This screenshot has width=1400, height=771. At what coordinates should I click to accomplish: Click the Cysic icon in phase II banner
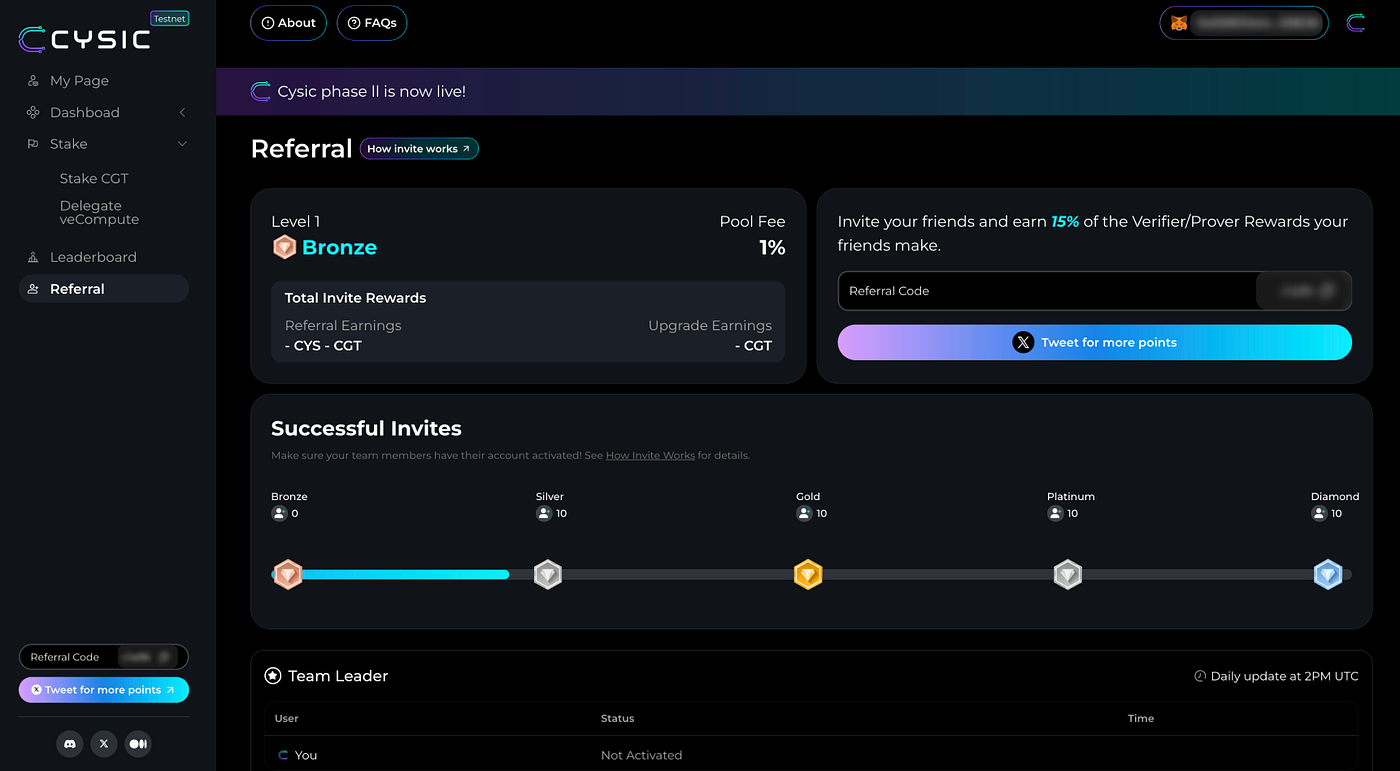[x=261, y=92]
